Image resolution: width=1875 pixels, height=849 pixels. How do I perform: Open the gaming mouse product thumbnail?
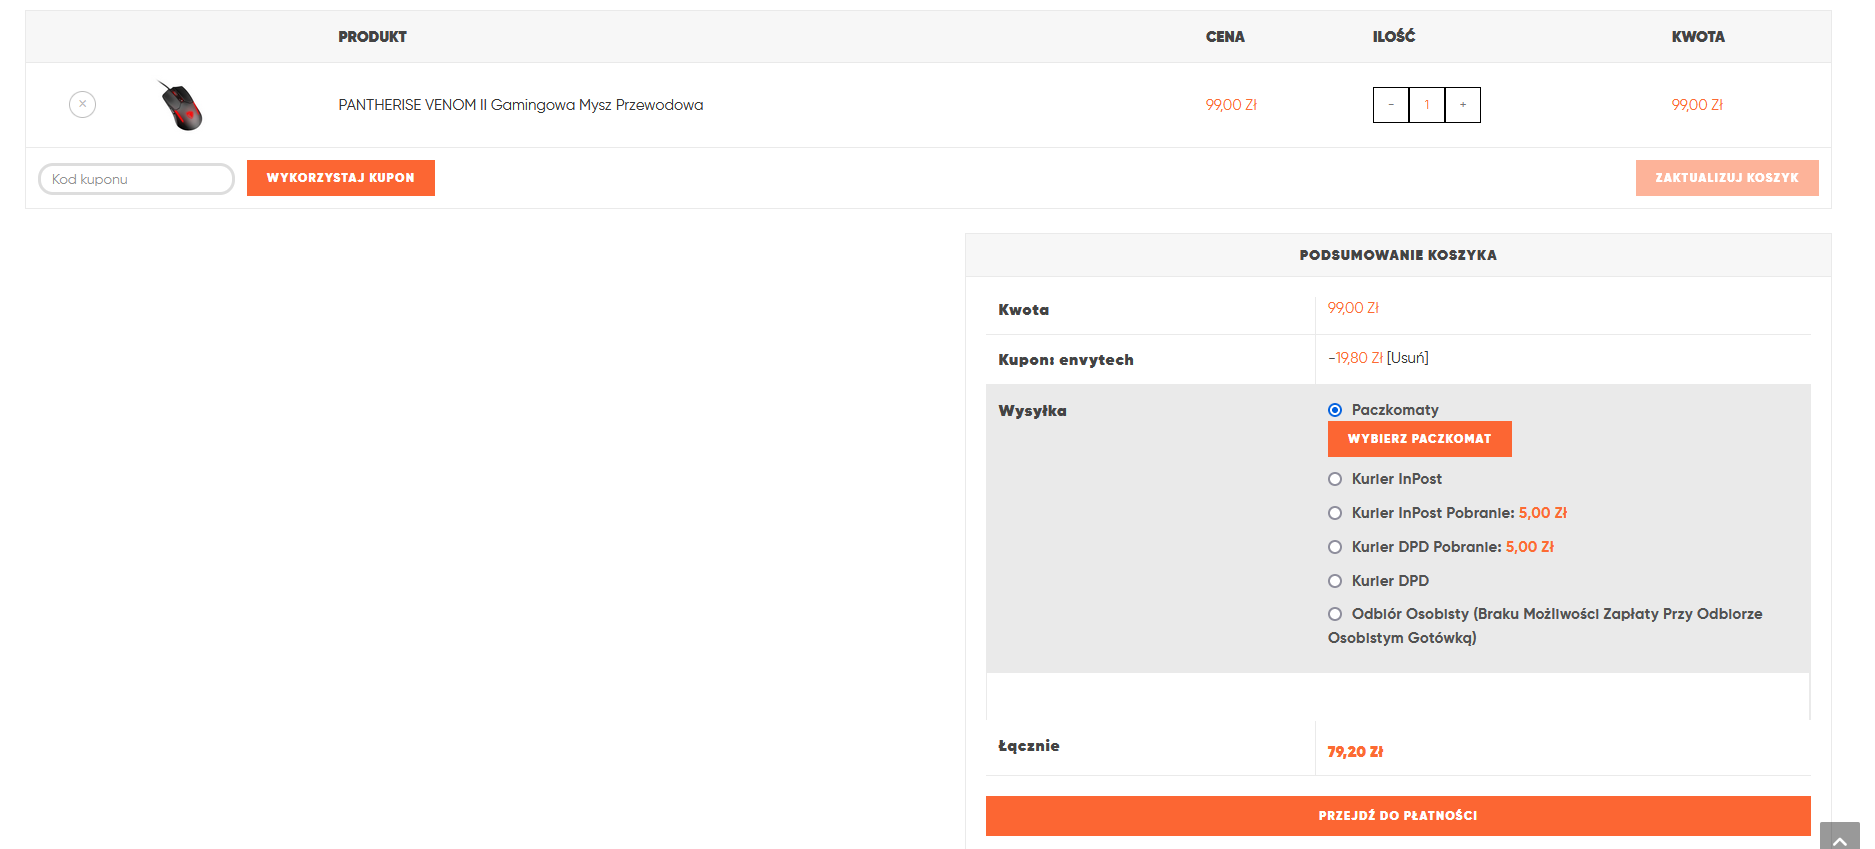[180, 105]
